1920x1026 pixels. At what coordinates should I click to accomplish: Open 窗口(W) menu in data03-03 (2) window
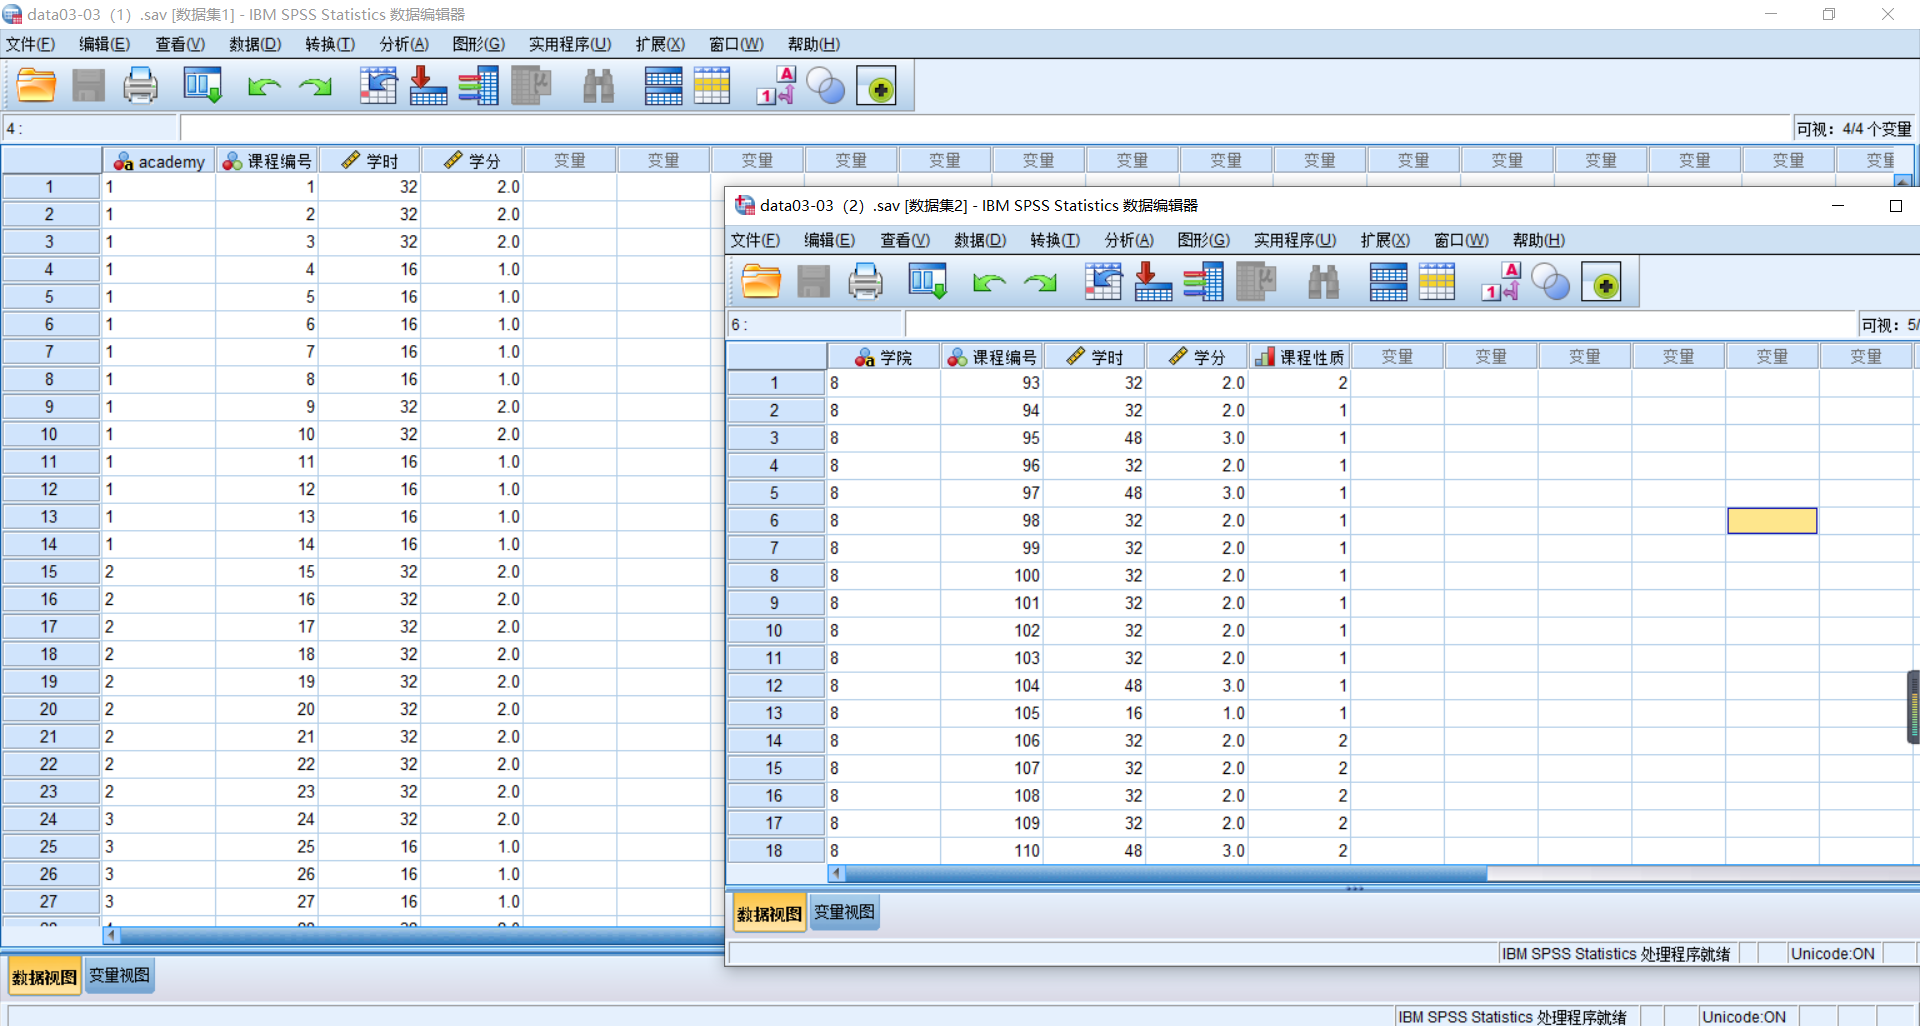[1461, 240]
